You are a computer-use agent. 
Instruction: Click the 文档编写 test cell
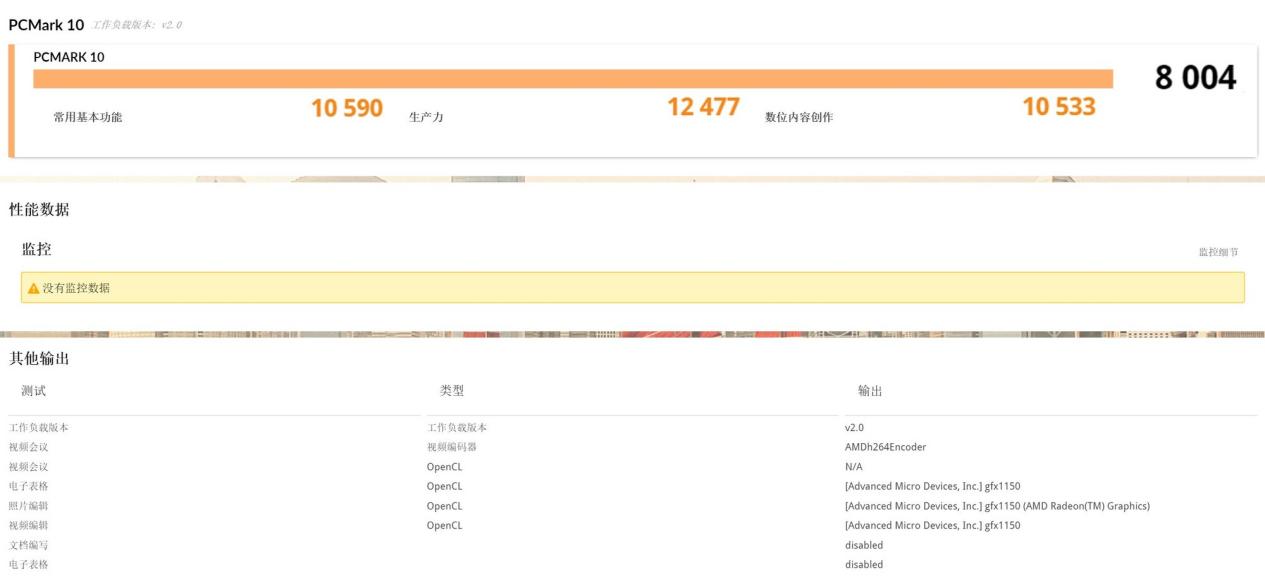click(x=29, y=545)
